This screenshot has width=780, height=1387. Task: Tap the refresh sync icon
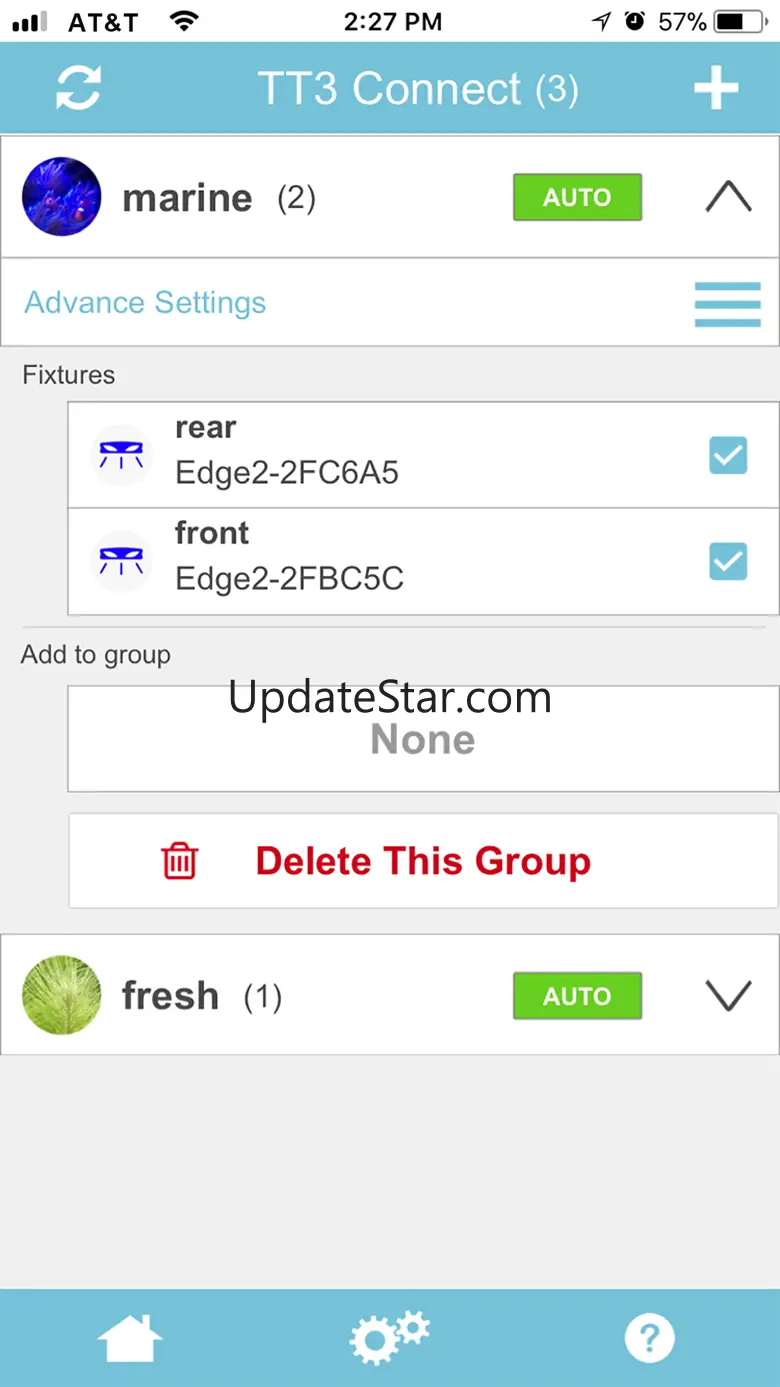pos(78,88)
